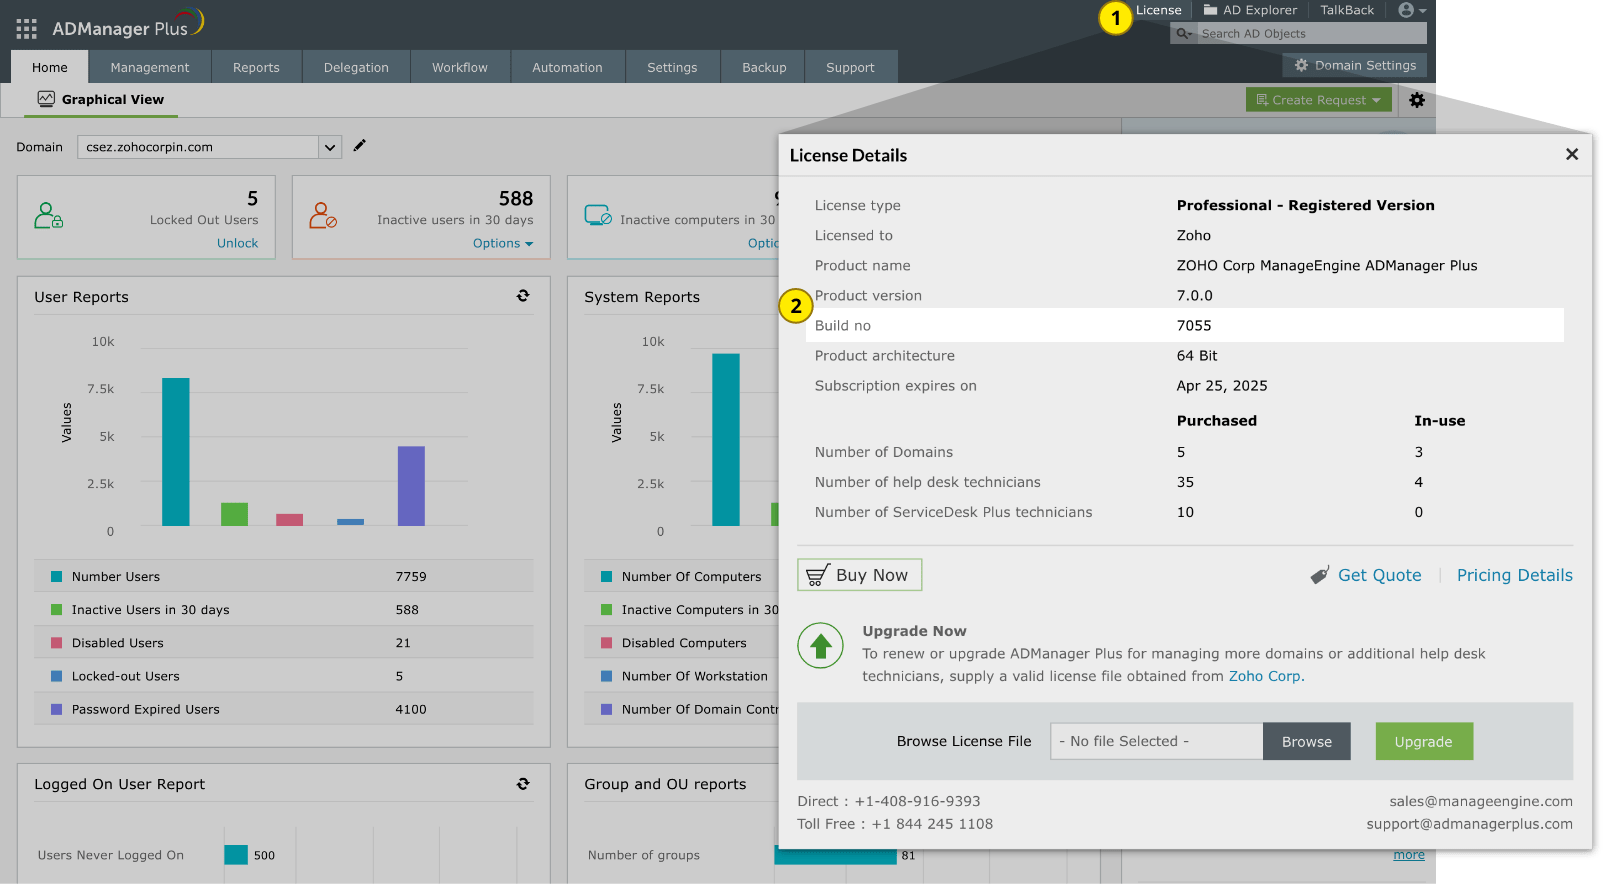Screen dimensions: 1606x884
Task: Click the user account avatar icon
Action: (x=1408, y=10)
